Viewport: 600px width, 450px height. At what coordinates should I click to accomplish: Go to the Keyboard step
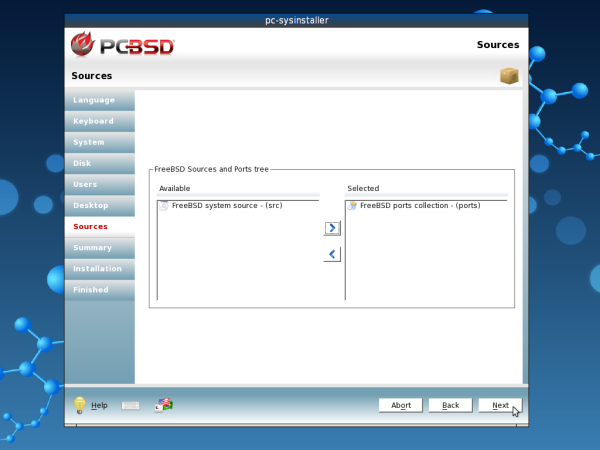click(100, 121)
